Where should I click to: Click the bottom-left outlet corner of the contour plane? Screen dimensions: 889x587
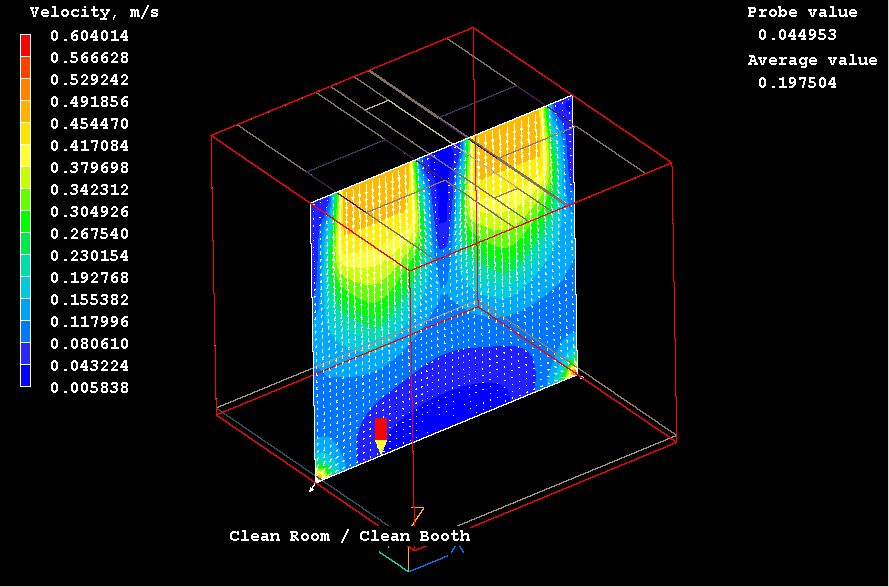(x=320, y=471)
